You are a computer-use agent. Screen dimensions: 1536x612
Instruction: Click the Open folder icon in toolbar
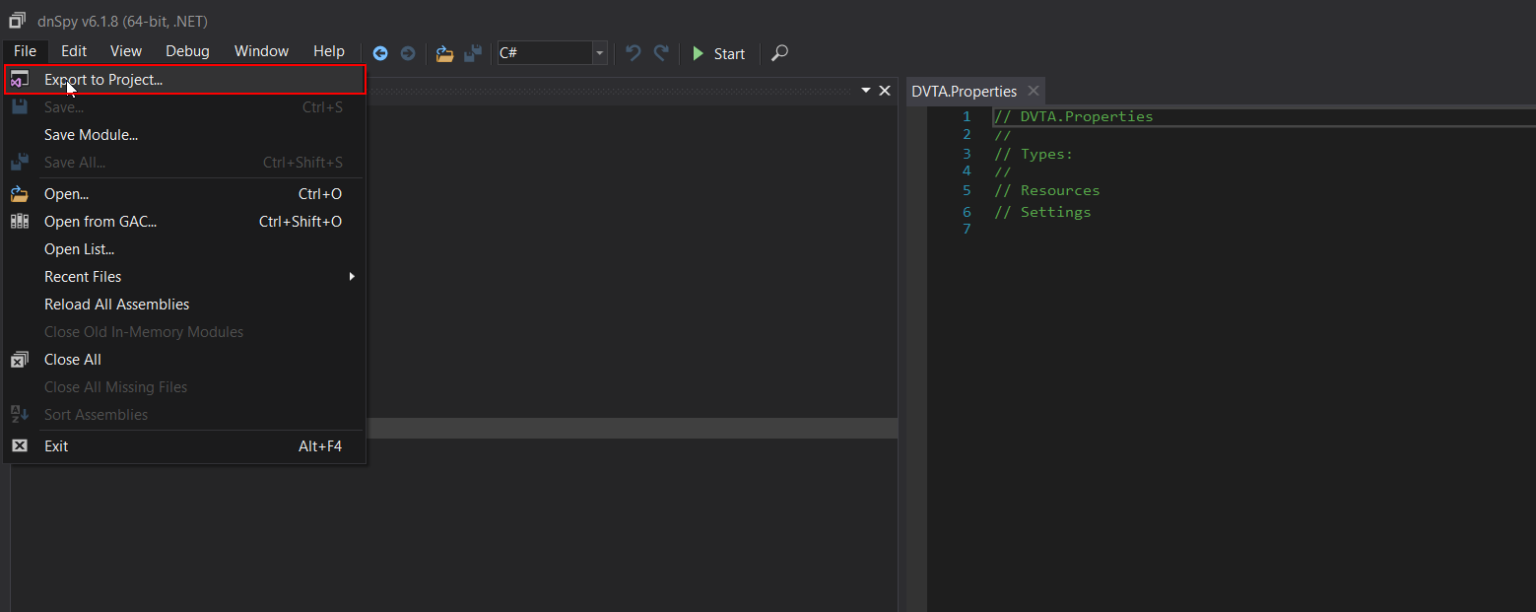tap(445, 53)
